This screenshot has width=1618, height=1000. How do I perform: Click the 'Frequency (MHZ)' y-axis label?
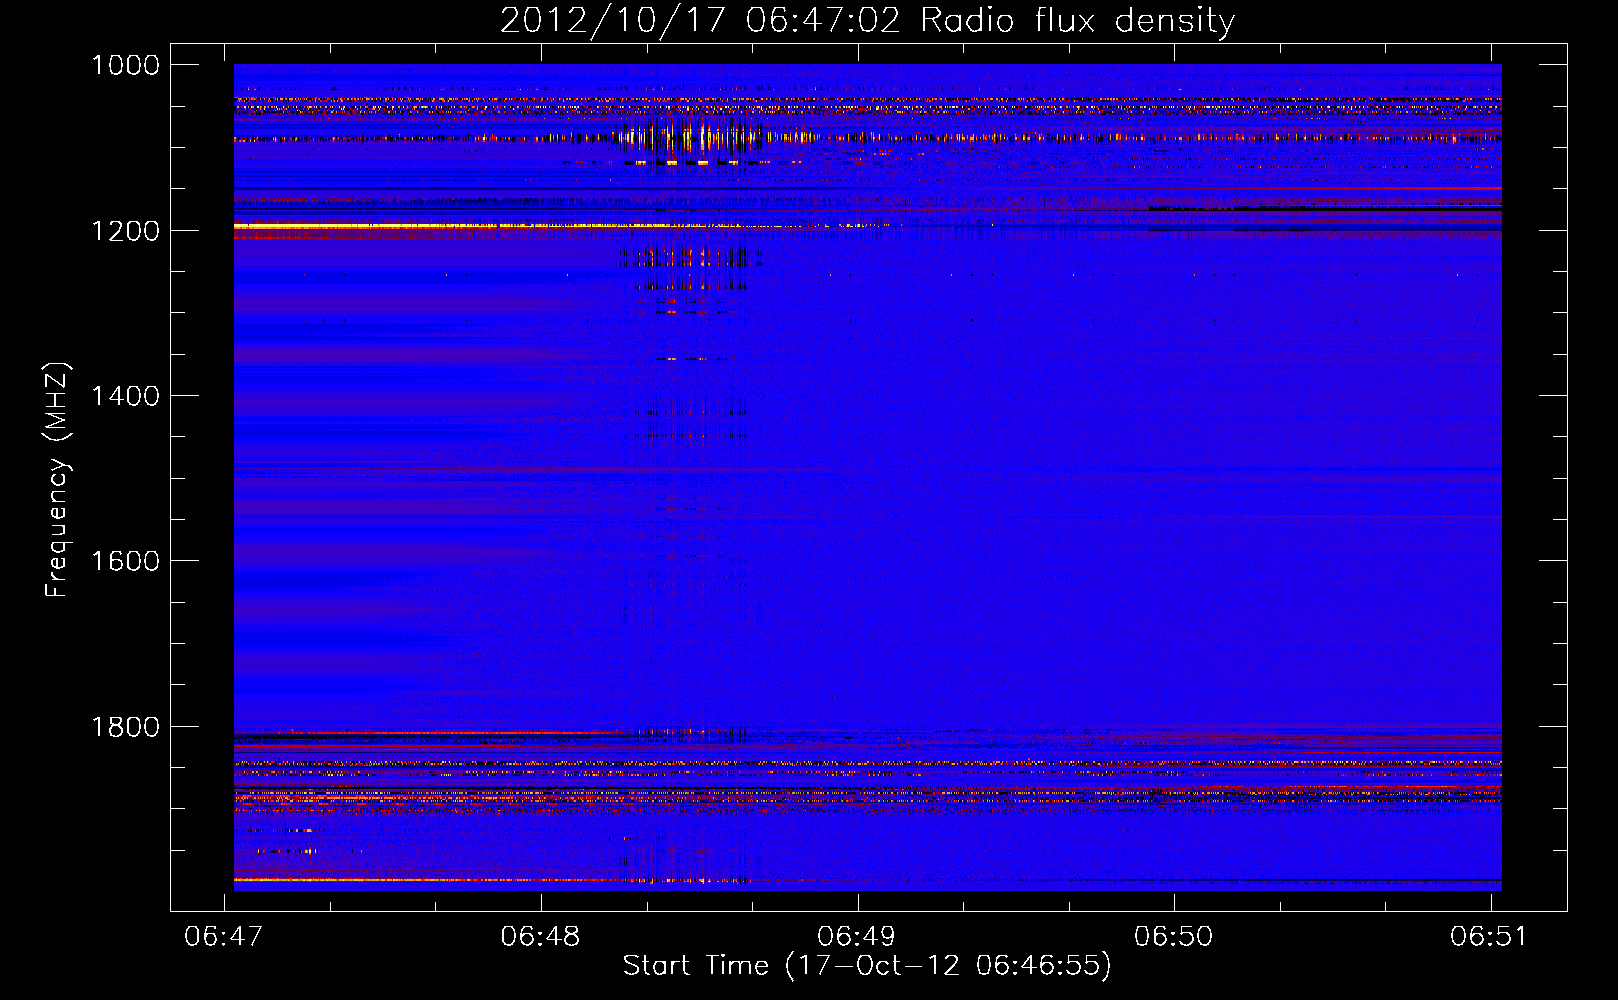57,480
